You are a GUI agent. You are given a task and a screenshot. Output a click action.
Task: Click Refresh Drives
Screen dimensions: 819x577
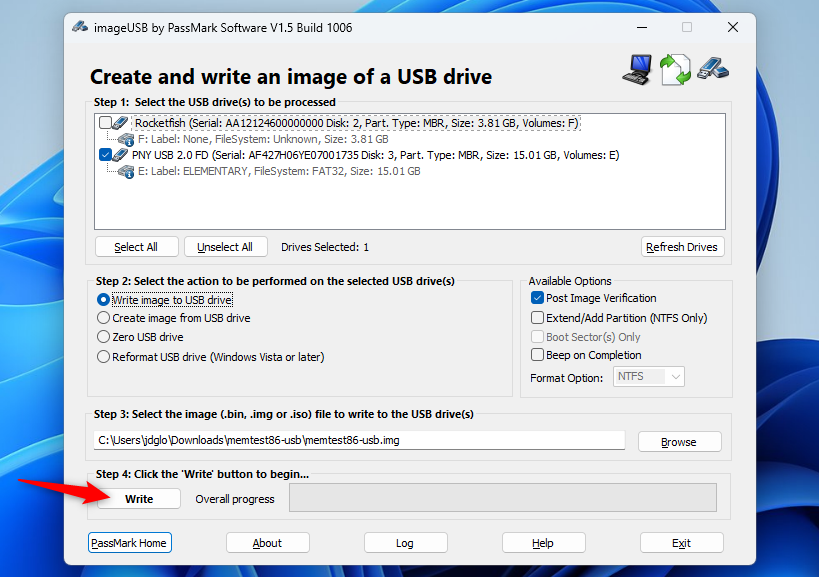(x=682, y=246)
